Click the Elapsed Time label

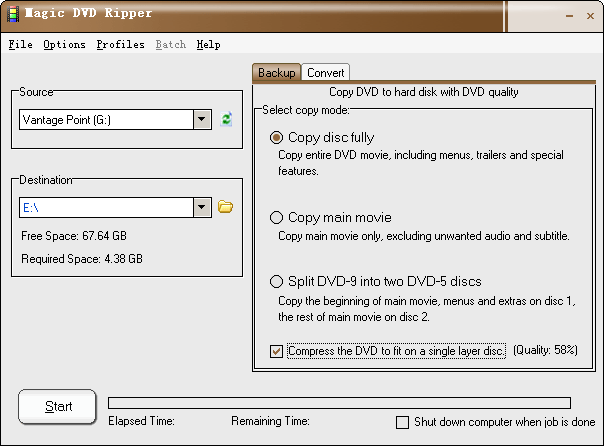click(x=141, y=421)
